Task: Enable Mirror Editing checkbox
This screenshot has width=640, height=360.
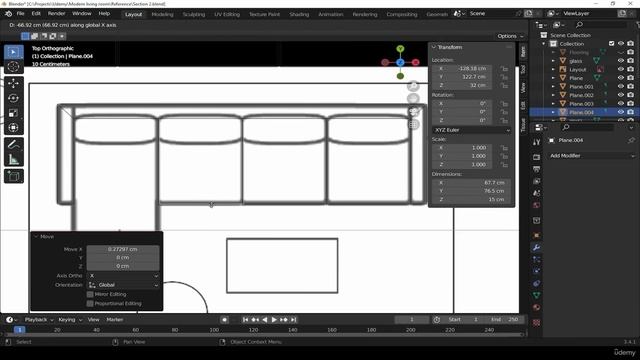Action: pos(90,294)
